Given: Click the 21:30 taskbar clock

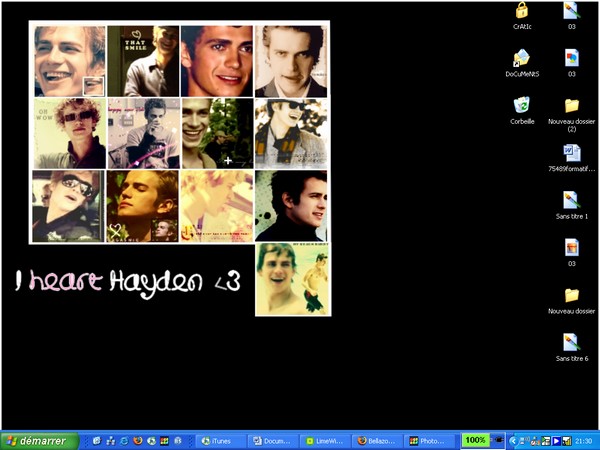Looking at the screenshot, I should point(584,441).
